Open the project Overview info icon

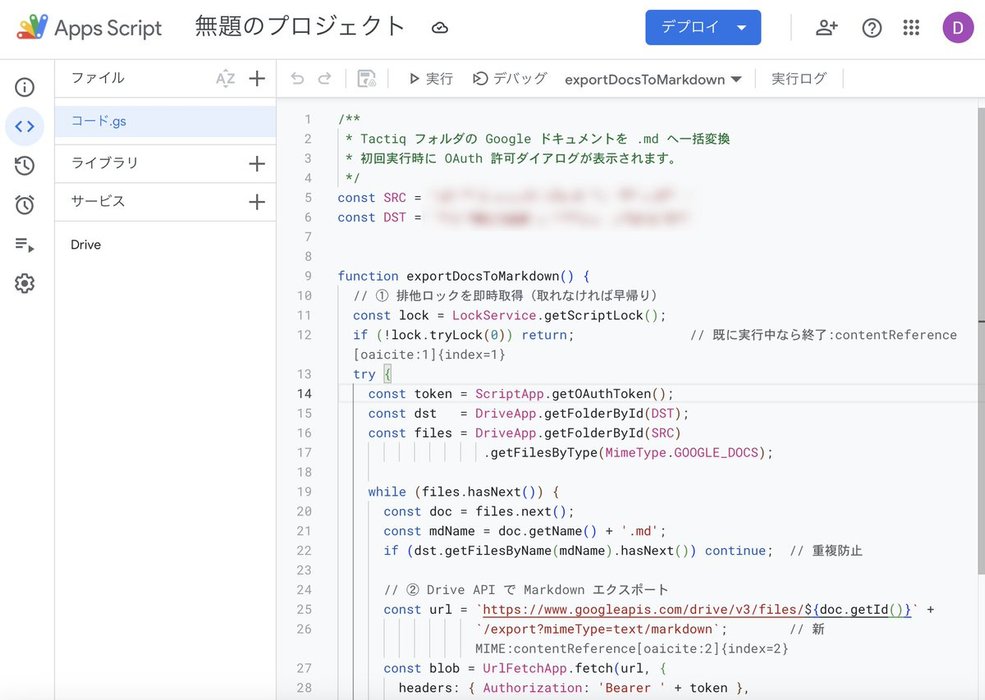24,87
